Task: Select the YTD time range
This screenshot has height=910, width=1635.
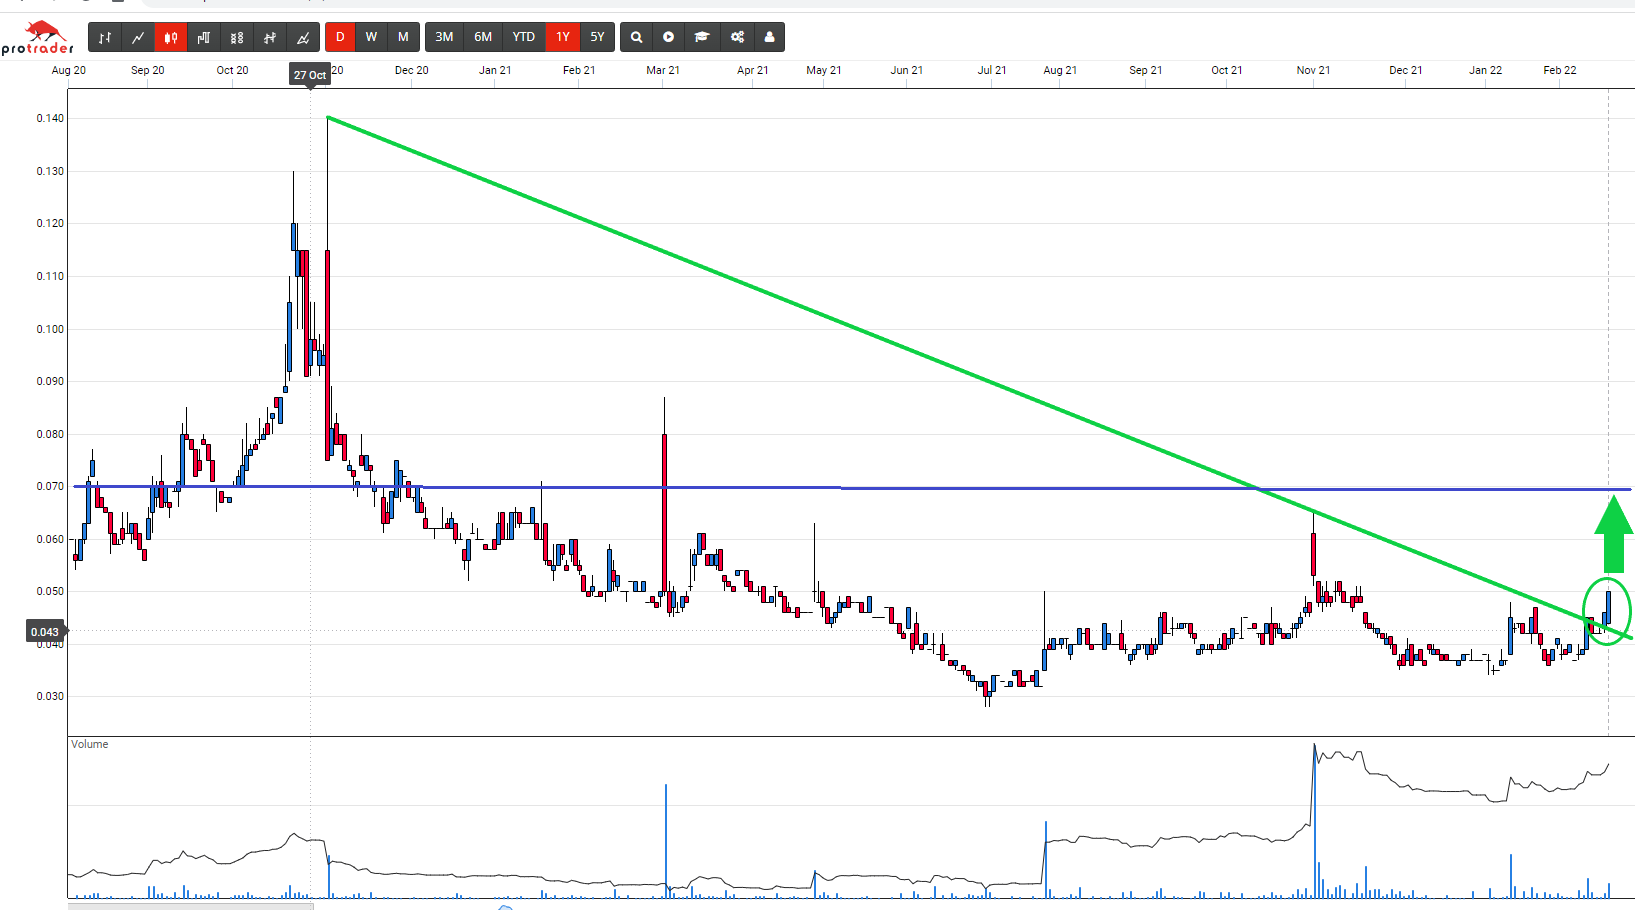Action: point(524,37)
